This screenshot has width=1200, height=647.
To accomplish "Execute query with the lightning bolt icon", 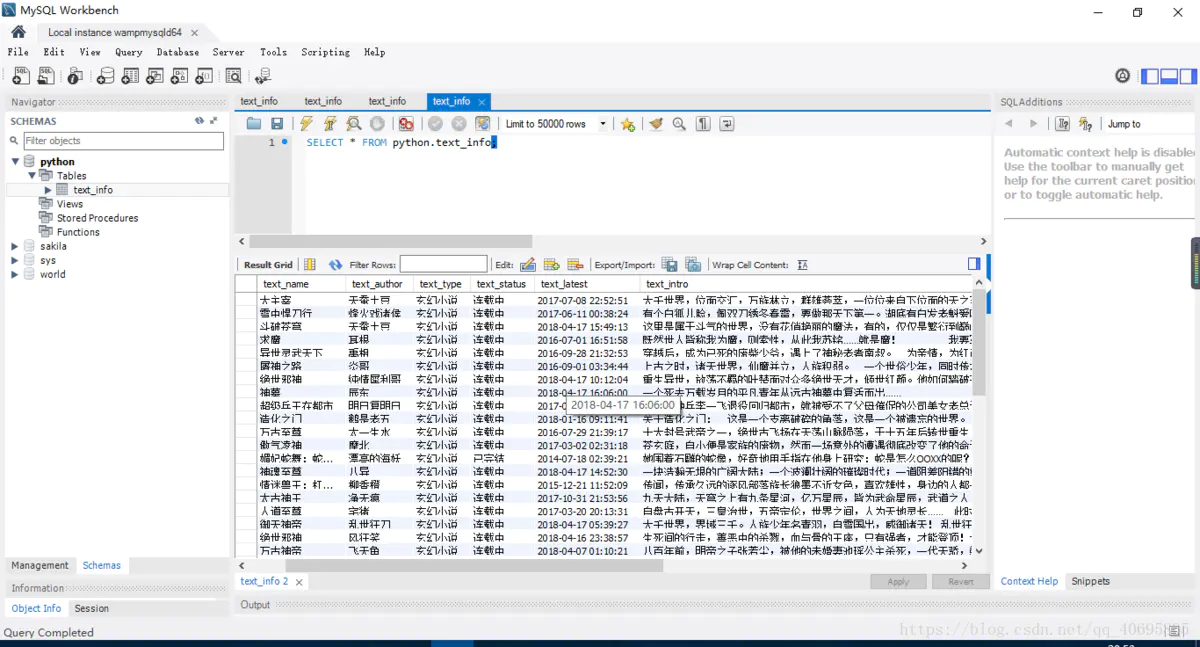I will click(306, 124).
